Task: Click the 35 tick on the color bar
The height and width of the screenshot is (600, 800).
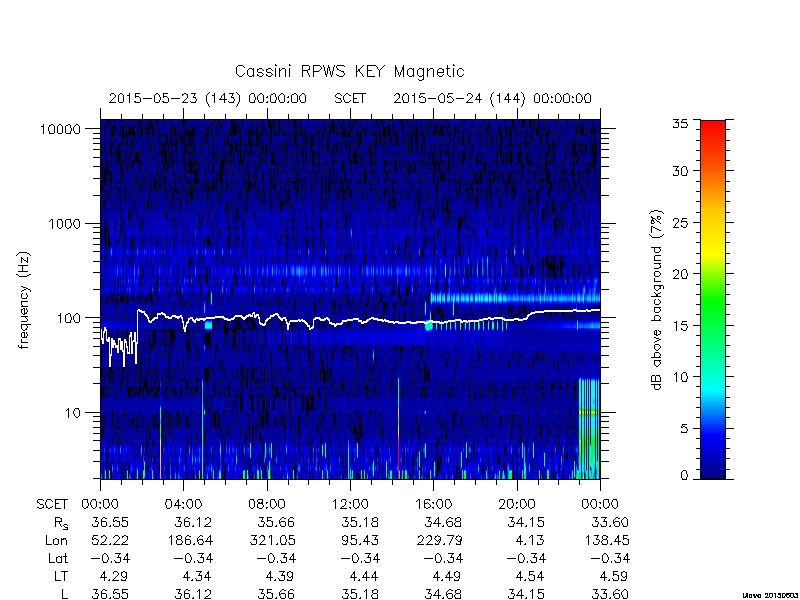Action: click(x=681, y=123)
